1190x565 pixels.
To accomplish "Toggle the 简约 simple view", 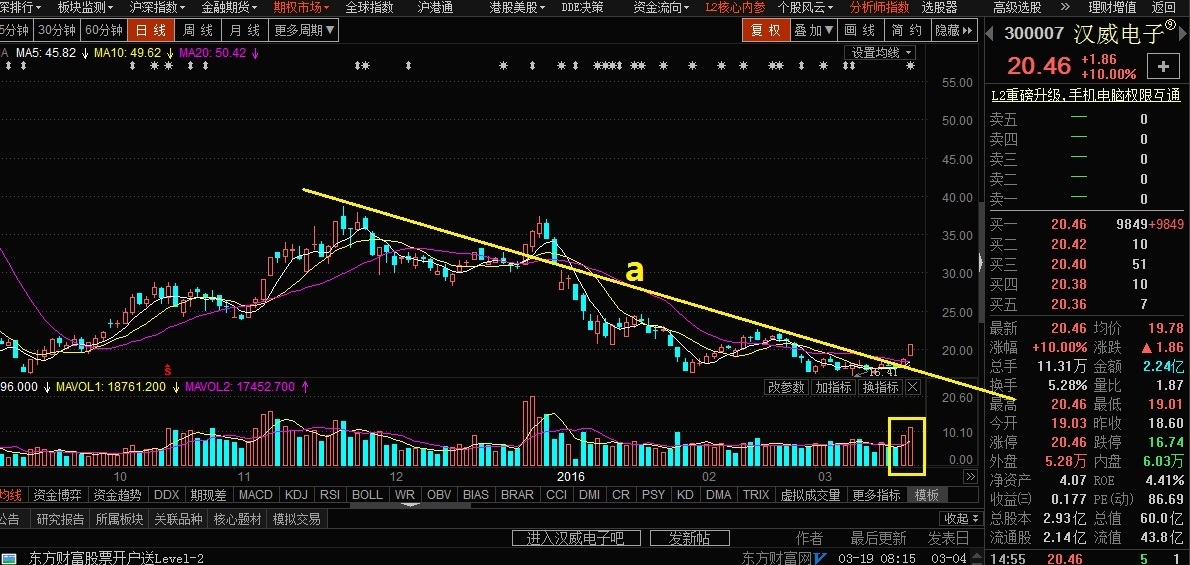I will click(x=907, y=30).
